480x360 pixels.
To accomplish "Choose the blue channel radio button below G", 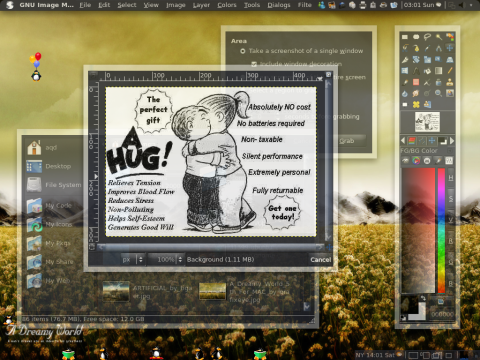I will (451, 283).
